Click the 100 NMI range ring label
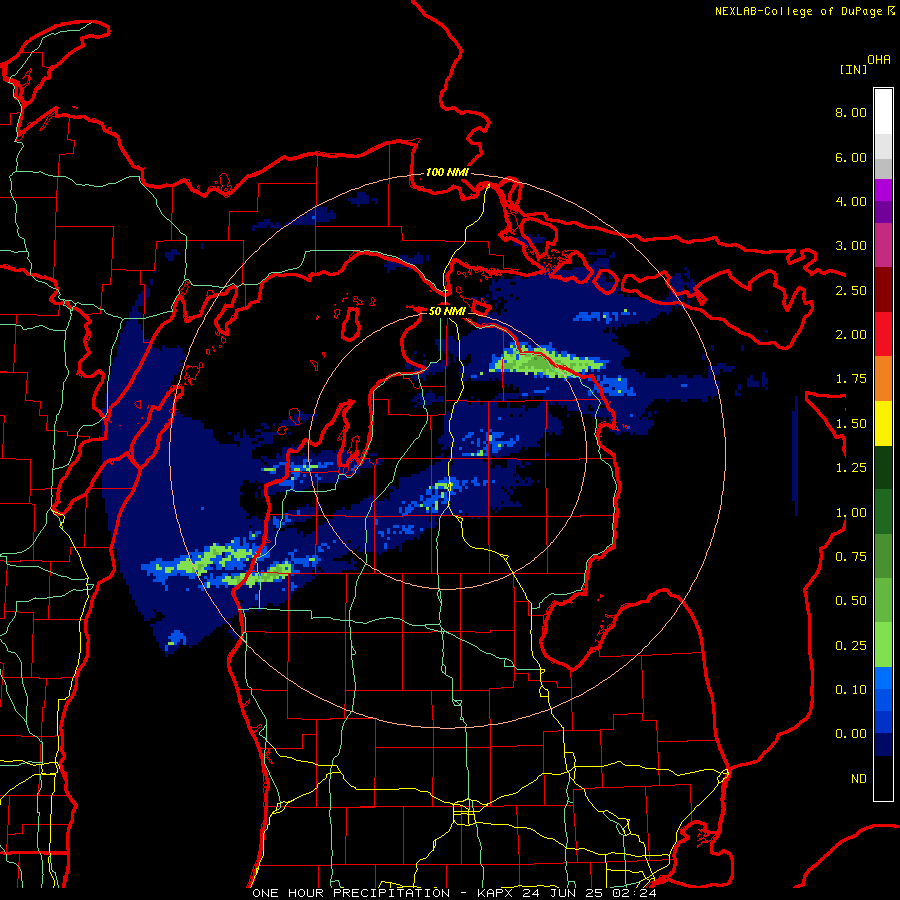Screen dimensions: 900x900 click(x=447, y=172)
